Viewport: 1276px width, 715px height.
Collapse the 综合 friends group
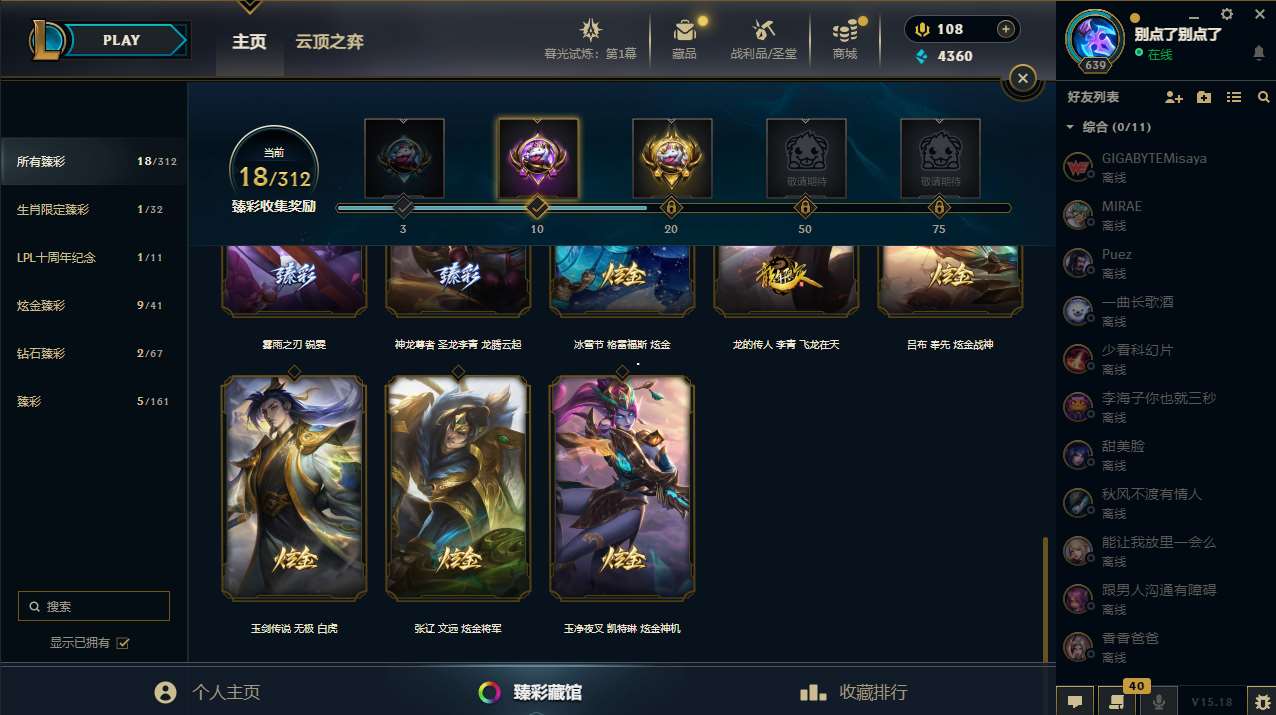pyautogui.click(x=1070, y=127)
